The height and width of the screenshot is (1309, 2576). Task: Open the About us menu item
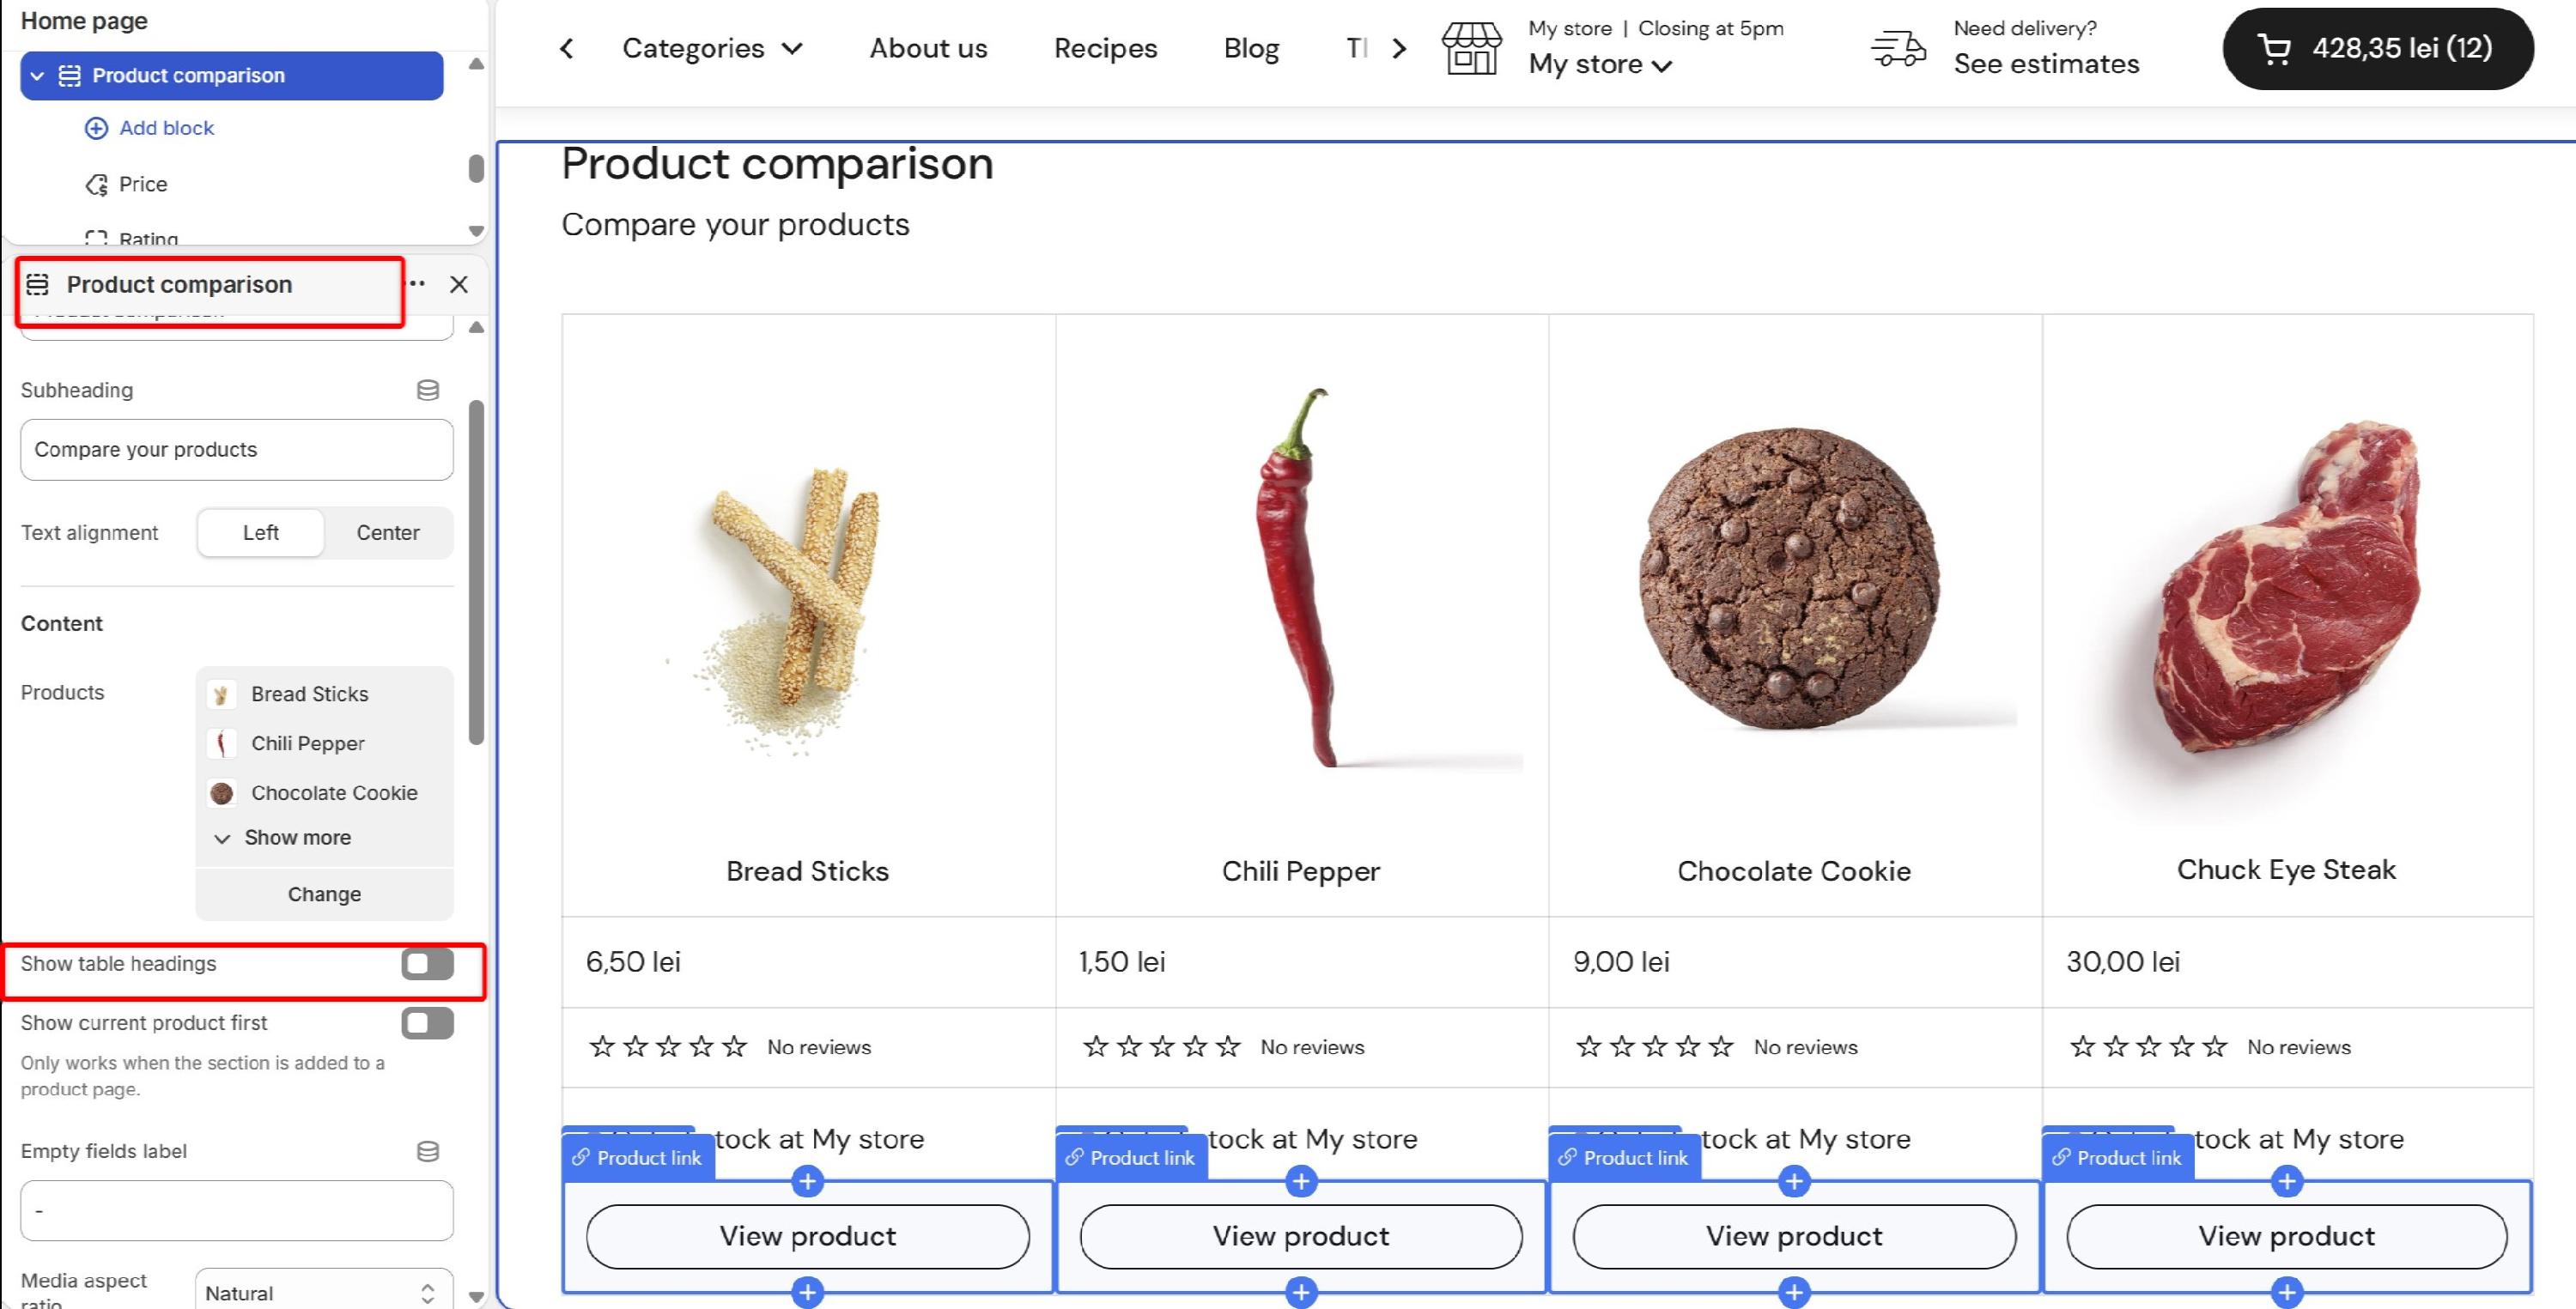click(x=928, y=48)
